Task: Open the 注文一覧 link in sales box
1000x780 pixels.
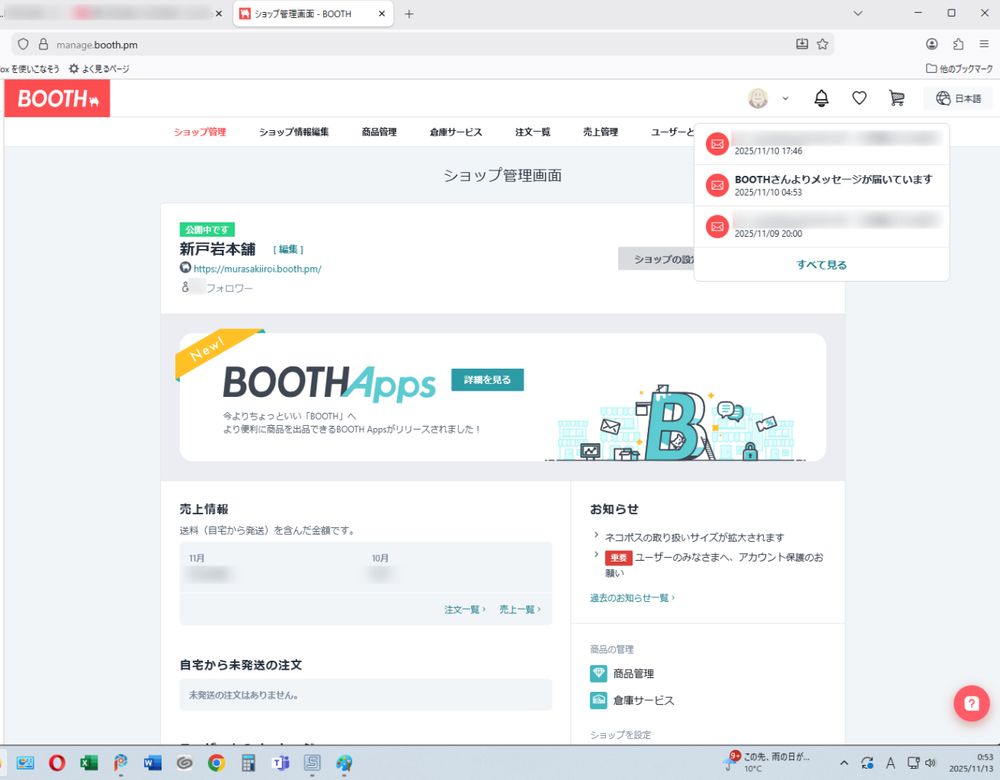Action: [x=464, y=610]
